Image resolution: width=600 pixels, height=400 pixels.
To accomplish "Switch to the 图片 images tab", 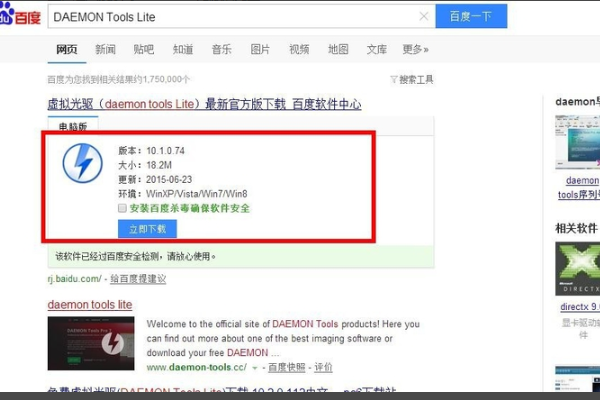I will point(260,49).
